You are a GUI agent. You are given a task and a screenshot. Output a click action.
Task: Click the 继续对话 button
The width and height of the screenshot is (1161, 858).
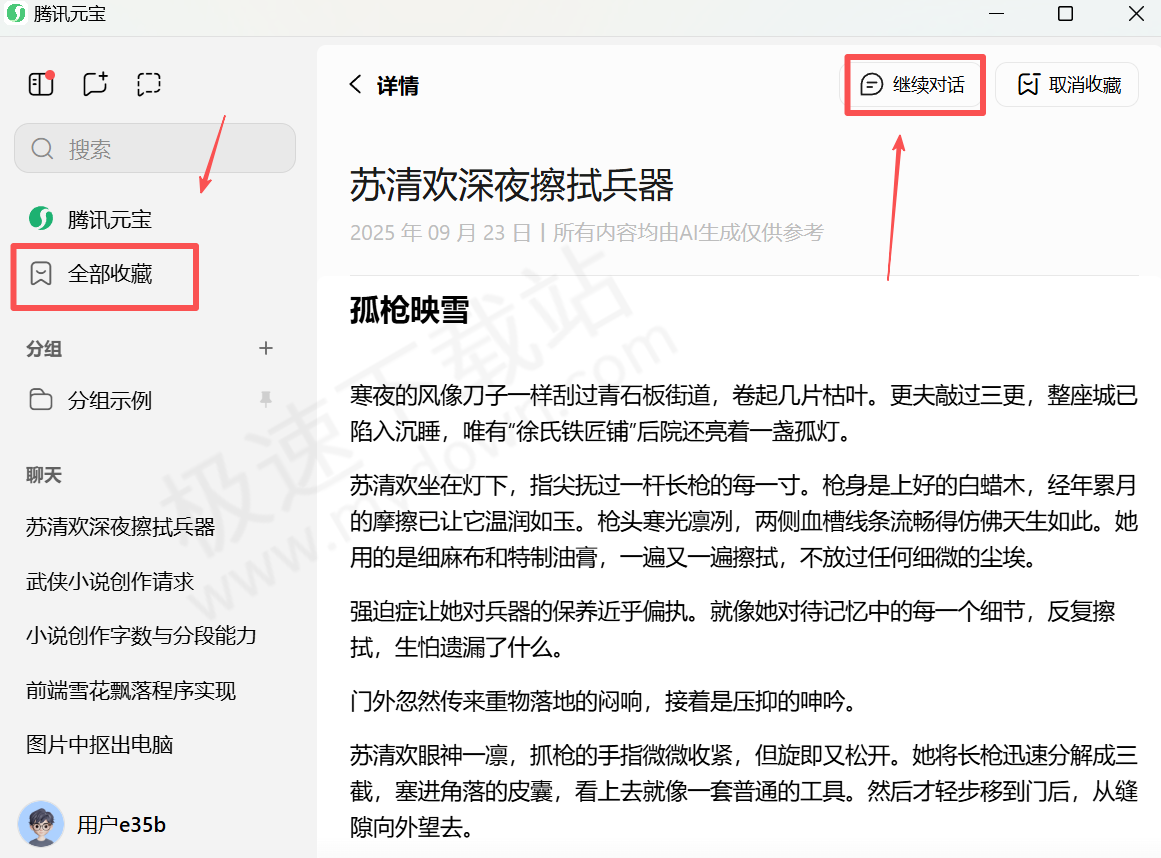coord(913,84)
